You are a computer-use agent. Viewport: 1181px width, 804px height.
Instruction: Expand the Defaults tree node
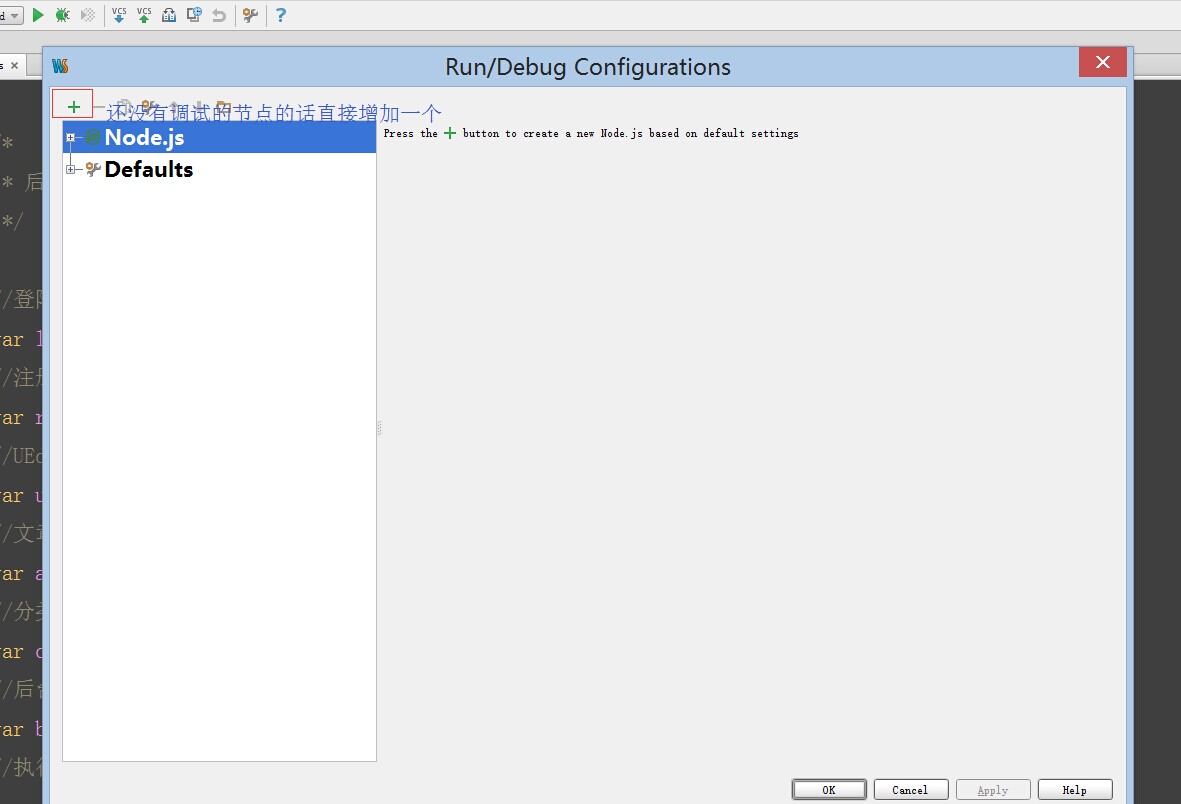pos(70,169)
